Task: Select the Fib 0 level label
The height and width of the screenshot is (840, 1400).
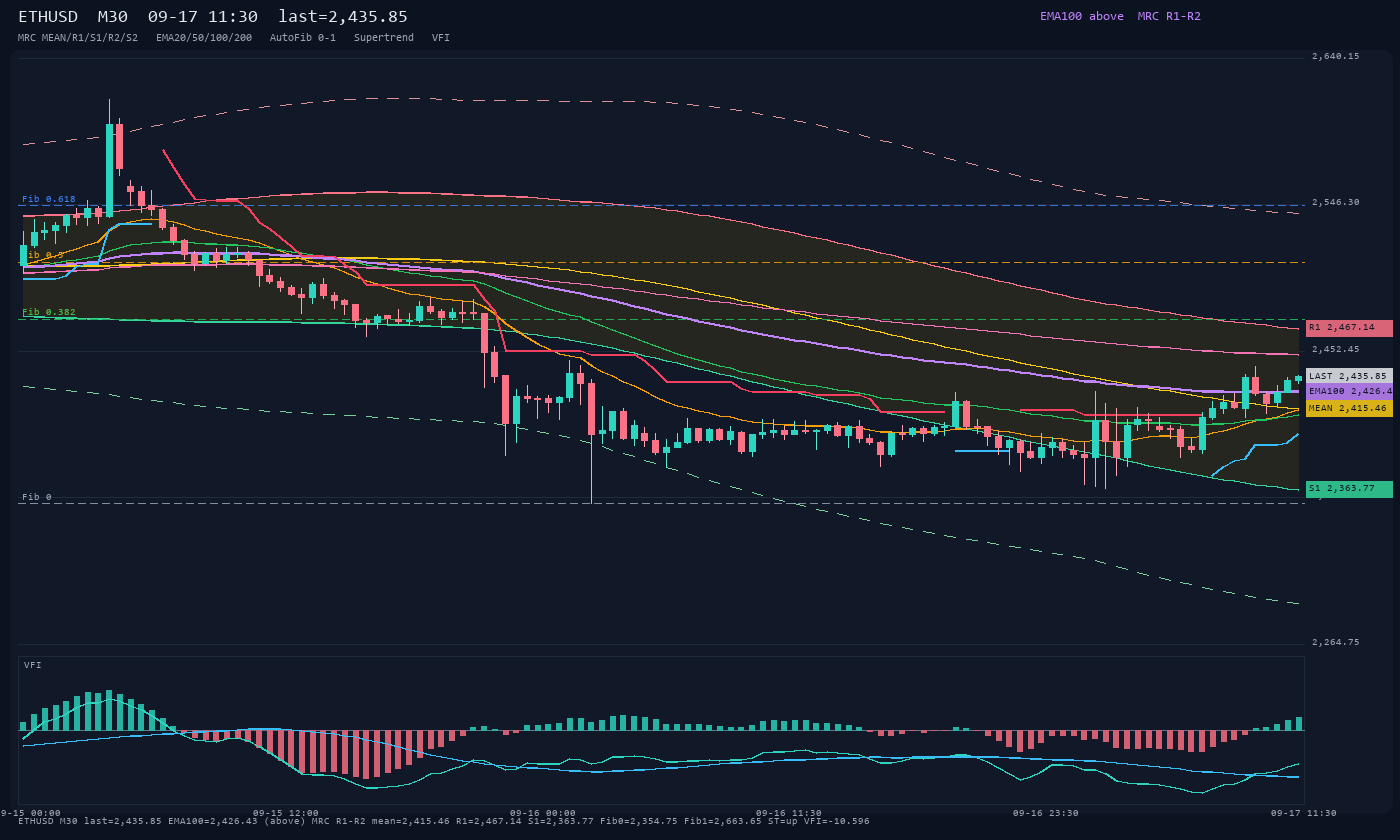Action: tap(37, 497)
